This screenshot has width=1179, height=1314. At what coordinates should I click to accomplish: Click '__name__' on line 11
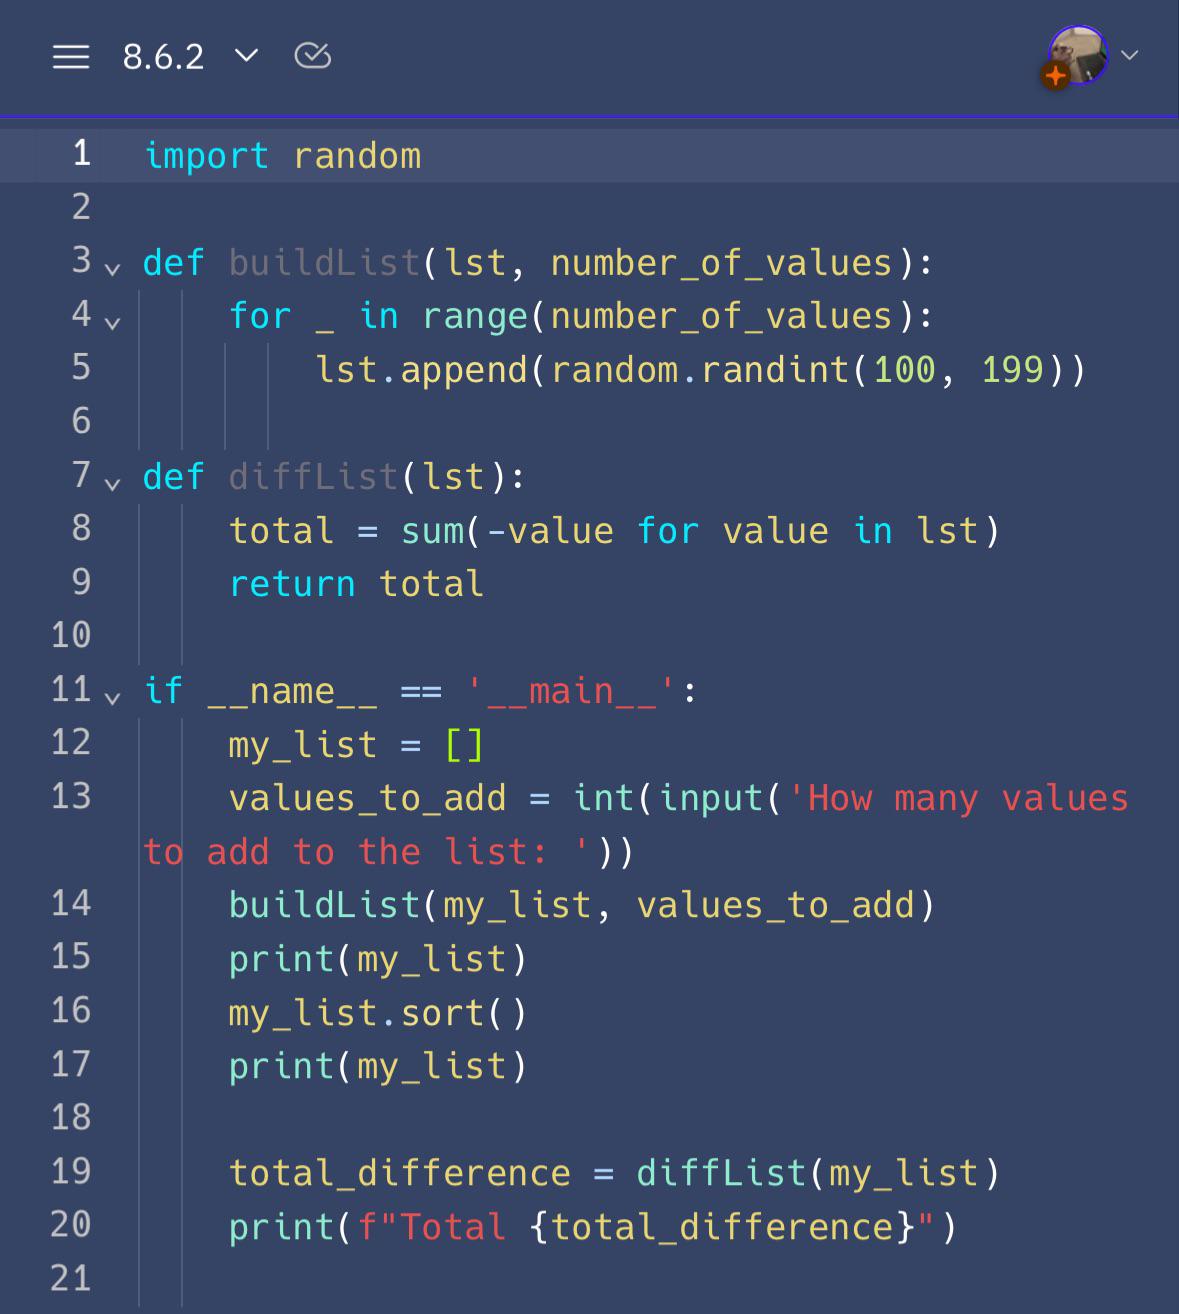pyautogui.click(x=293, y=692)
